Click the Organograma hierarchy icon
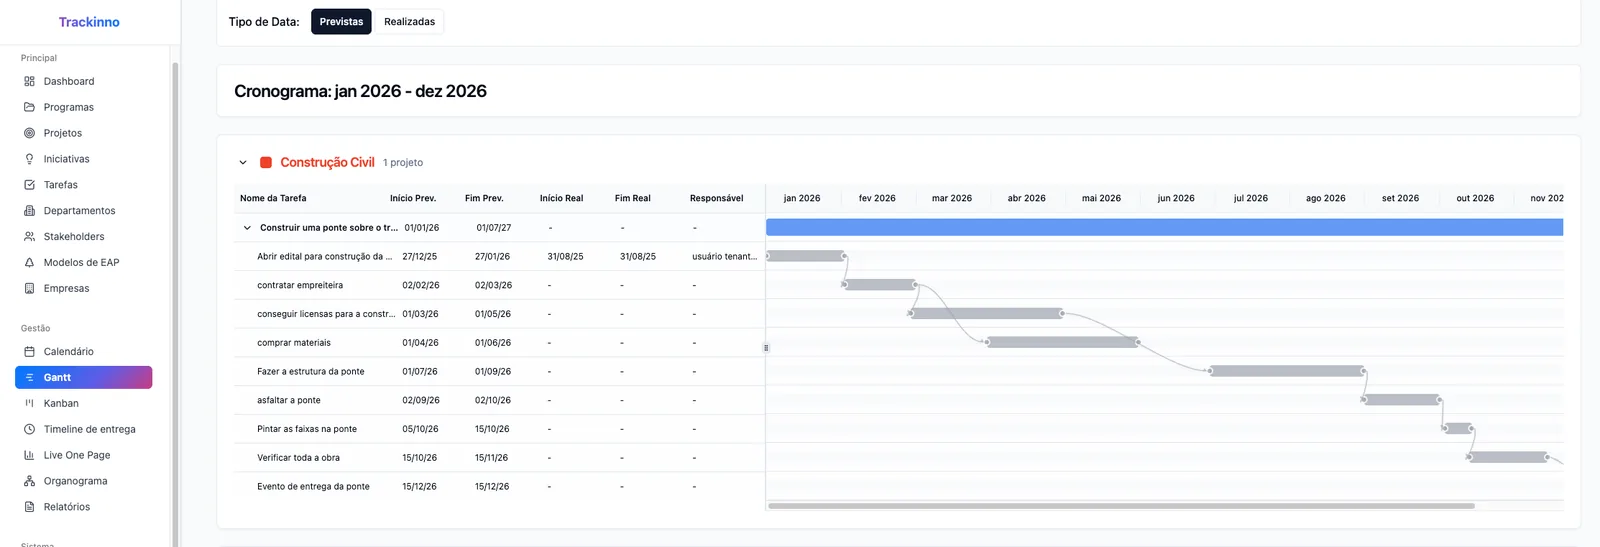The height and width of the screenshot is (547, 1600). click(29, 482)
